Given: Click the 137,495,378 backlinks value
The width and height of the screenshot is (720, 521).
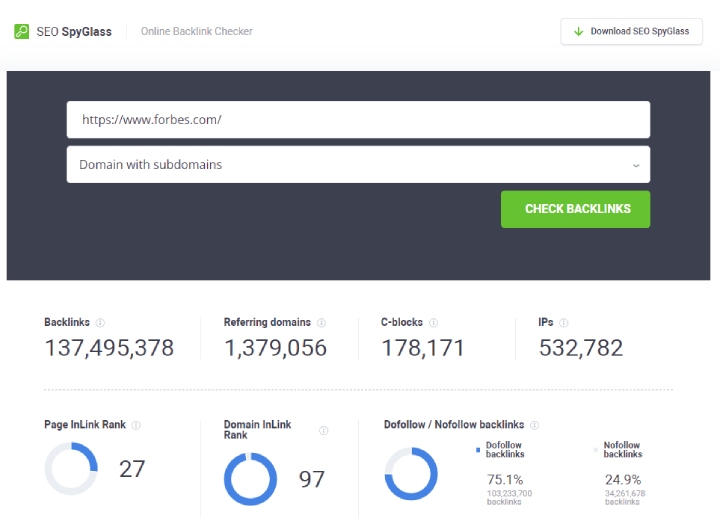Looking at the screenshot, I should [x=109, y=347].
